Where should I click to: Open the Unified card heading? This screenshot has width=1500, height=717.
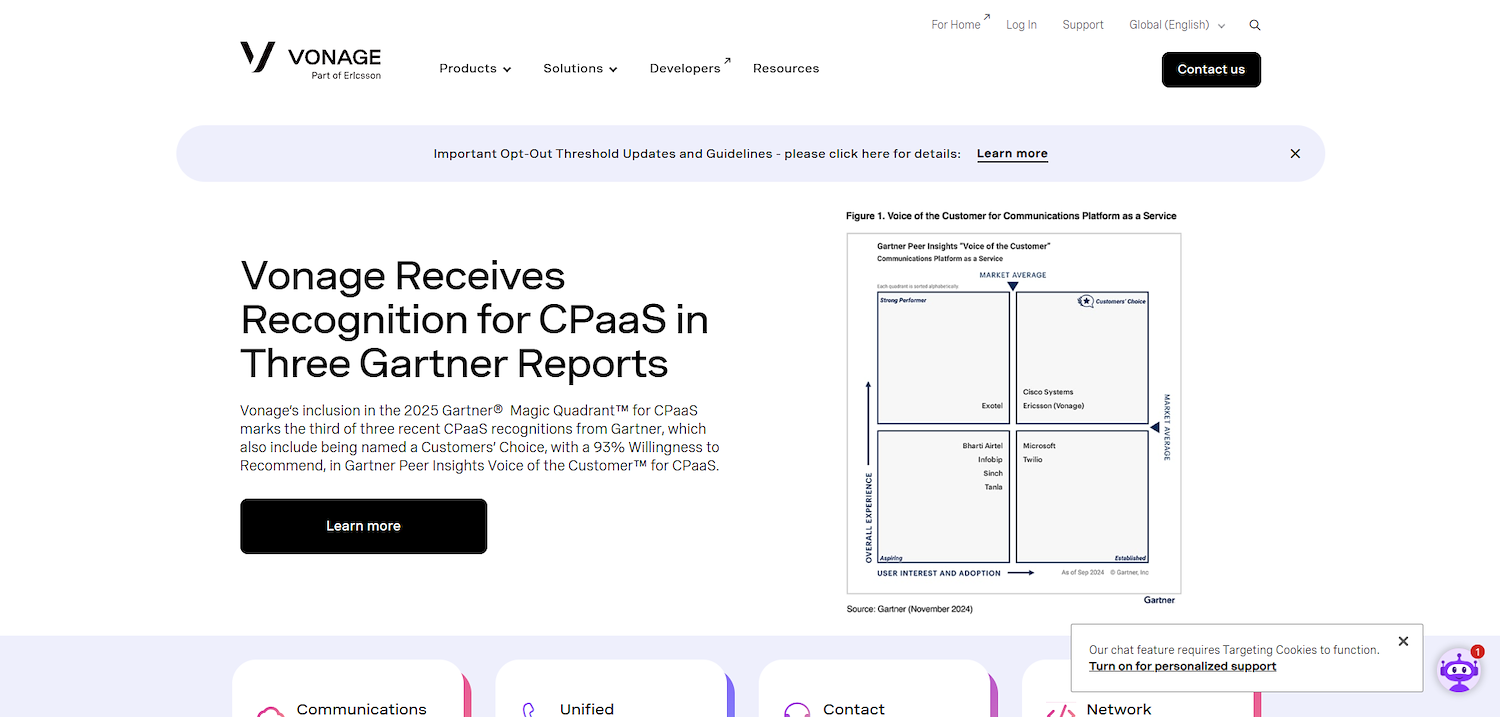587,709
